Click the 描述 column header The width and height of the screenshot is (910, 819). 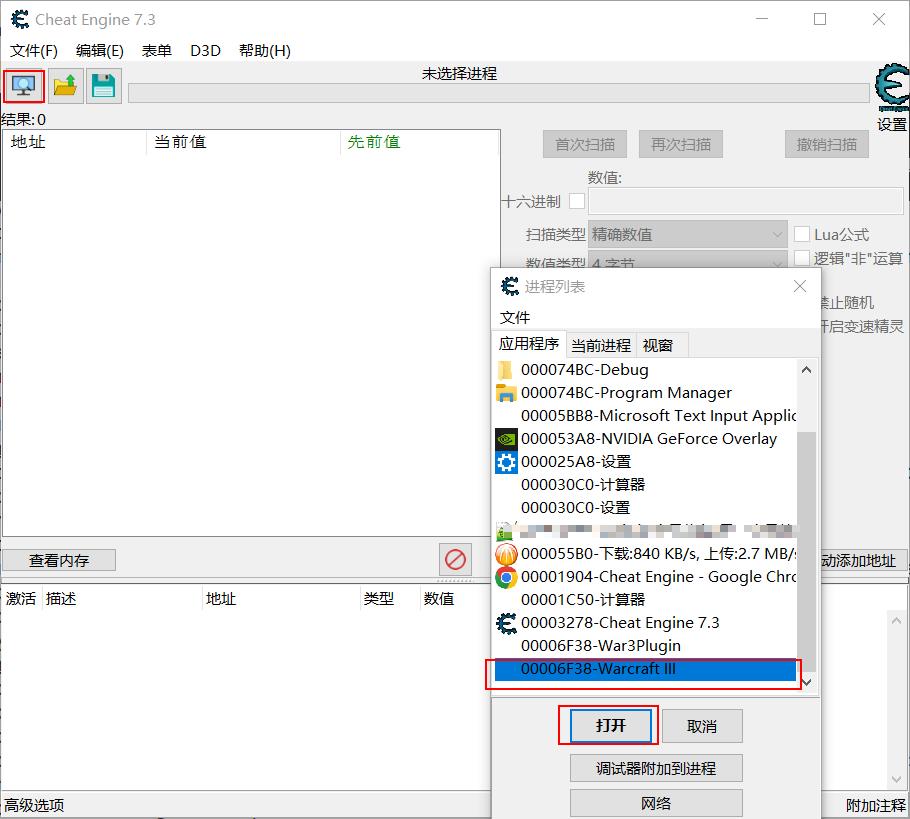point(122,599)
